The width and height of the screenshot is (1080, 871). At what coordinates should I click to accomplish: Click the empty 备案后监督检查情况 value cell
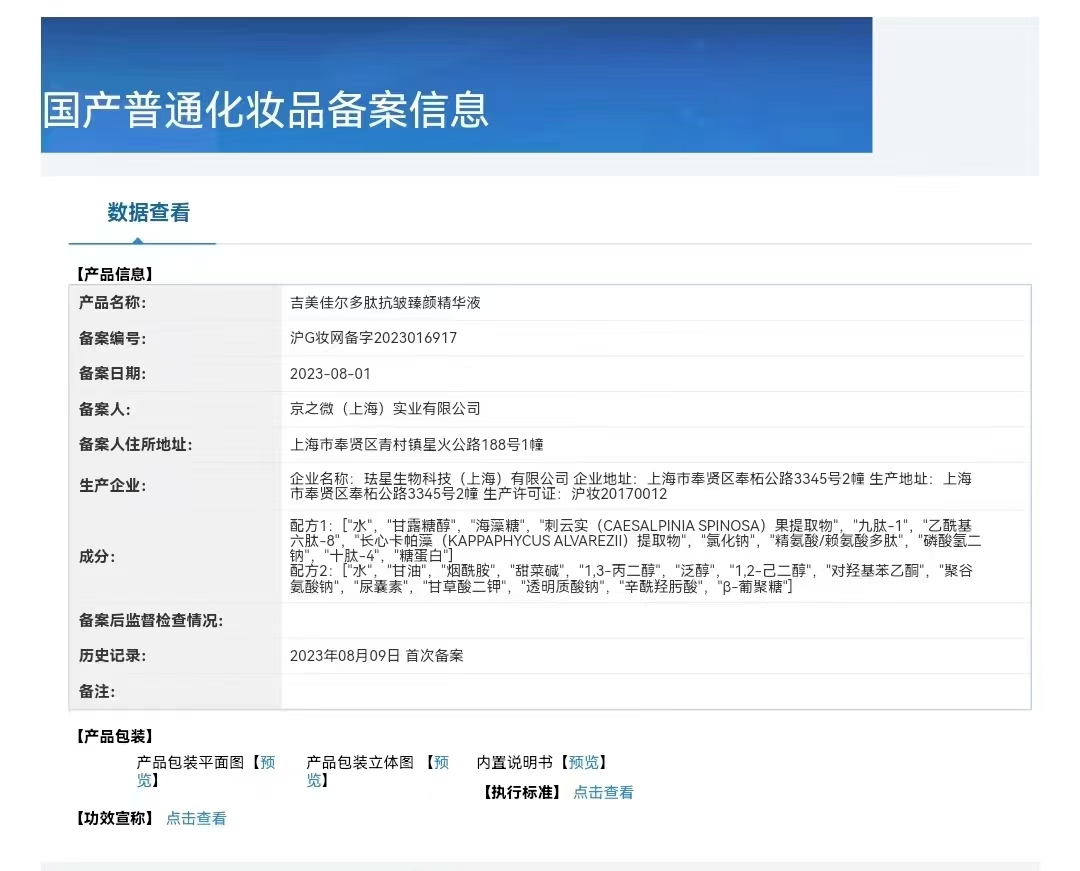click(x=652, y=621)
